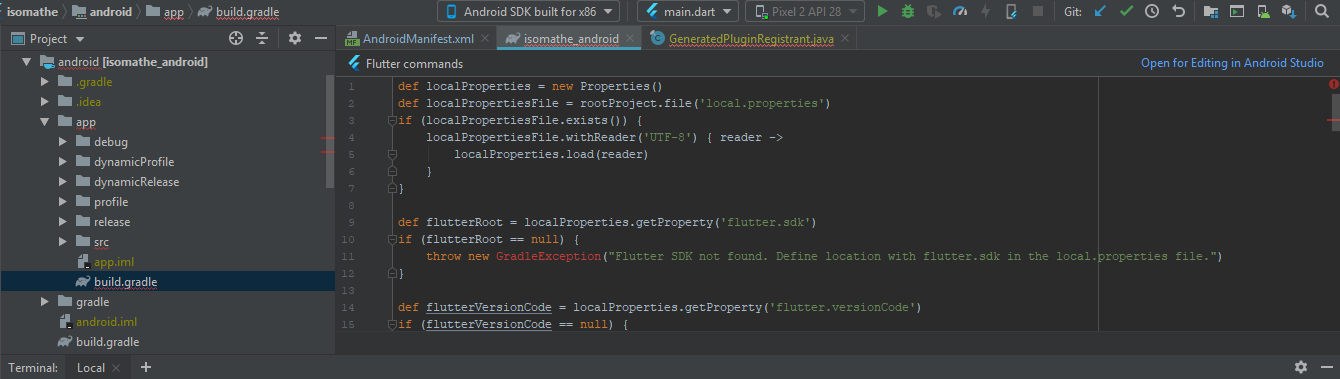Click line number 9 in the gutter
This screenshot has width=1340, height=379.
pyautogui.click(x=351, y=222)
